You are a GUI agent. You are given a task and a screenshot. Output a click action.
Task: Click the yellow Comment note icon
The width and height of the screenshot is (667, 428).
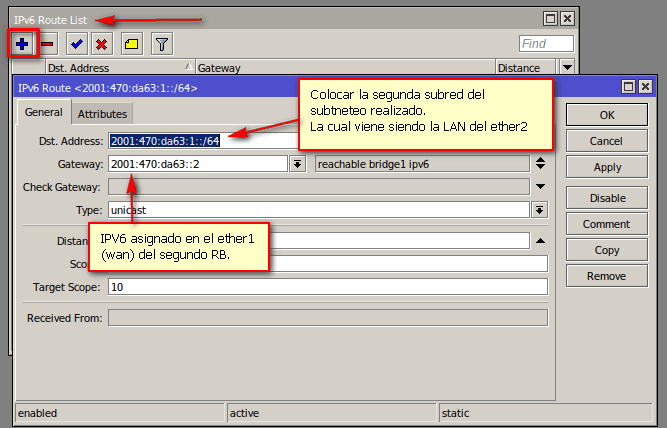pyautogui.click(x=131, y=43)
